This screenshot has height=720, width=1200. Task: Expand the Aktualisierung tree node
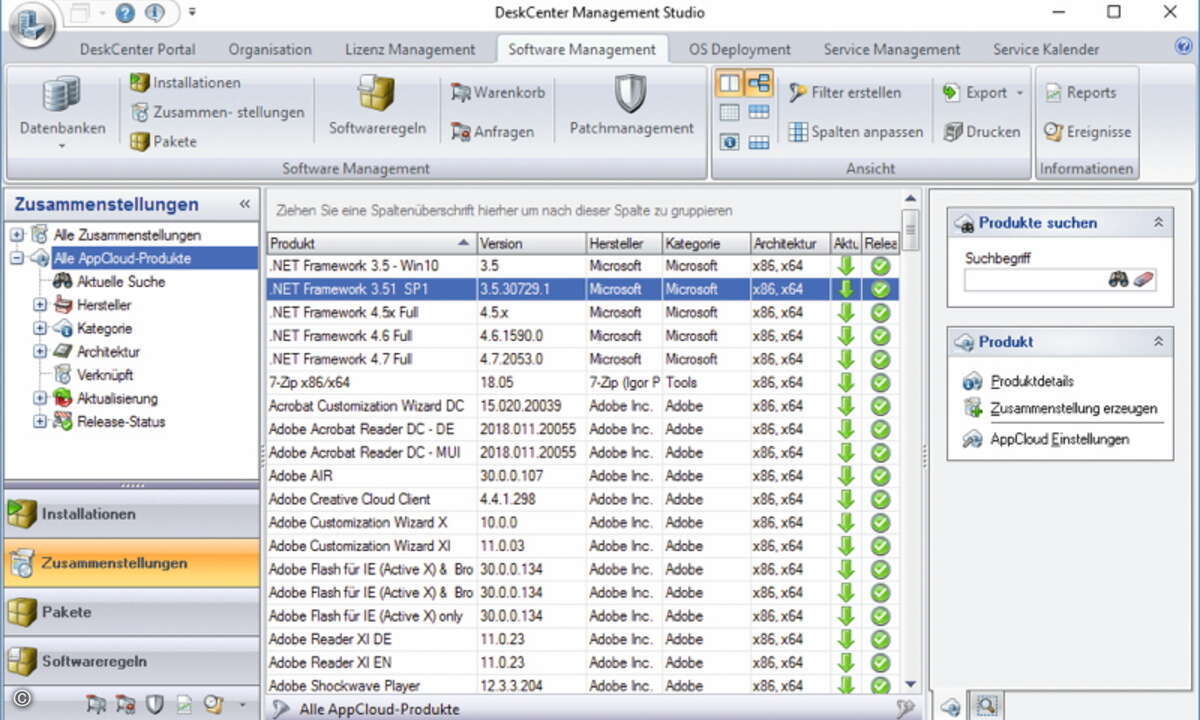point(40,398)
